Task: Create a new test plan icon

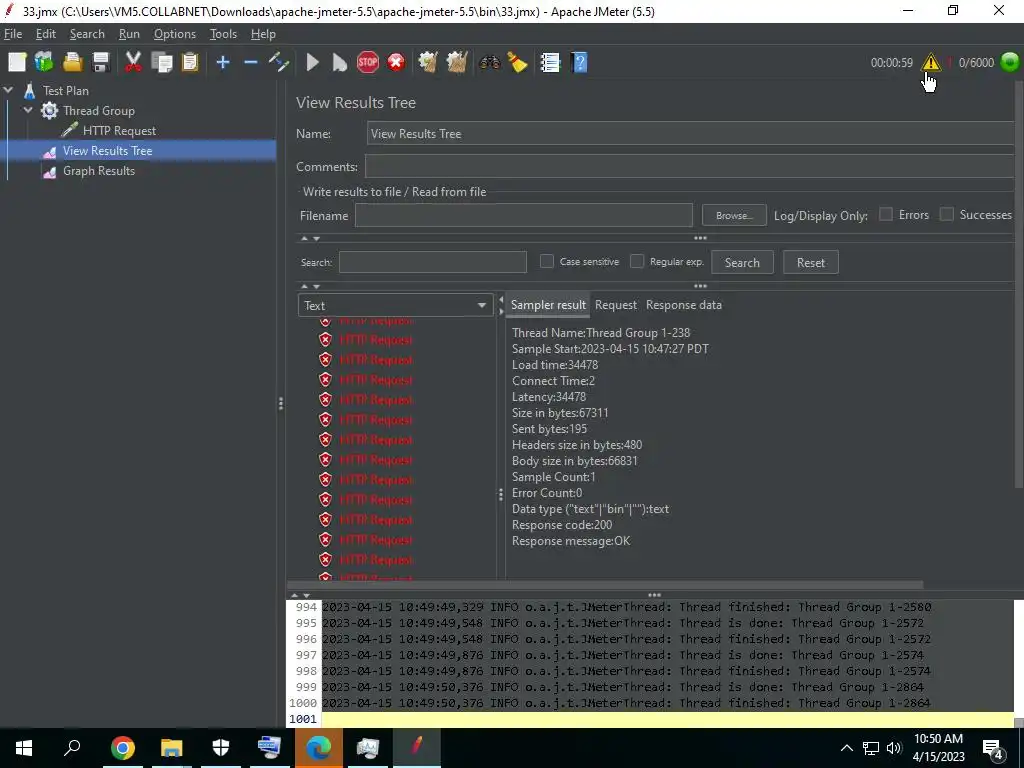Action: click(x=17, y=63)
